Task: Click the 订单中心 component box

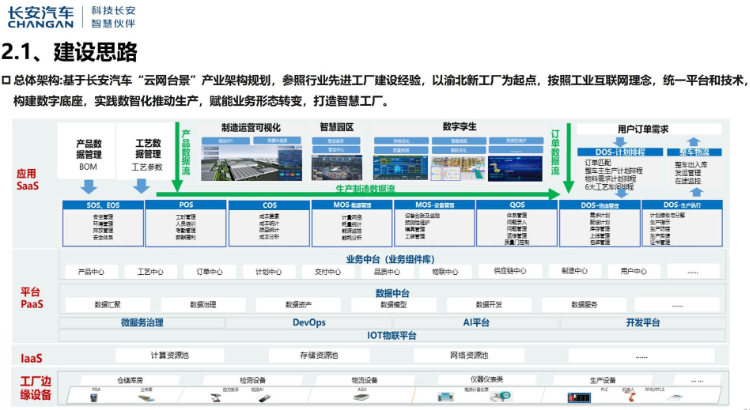Action: tap(210, 271)
